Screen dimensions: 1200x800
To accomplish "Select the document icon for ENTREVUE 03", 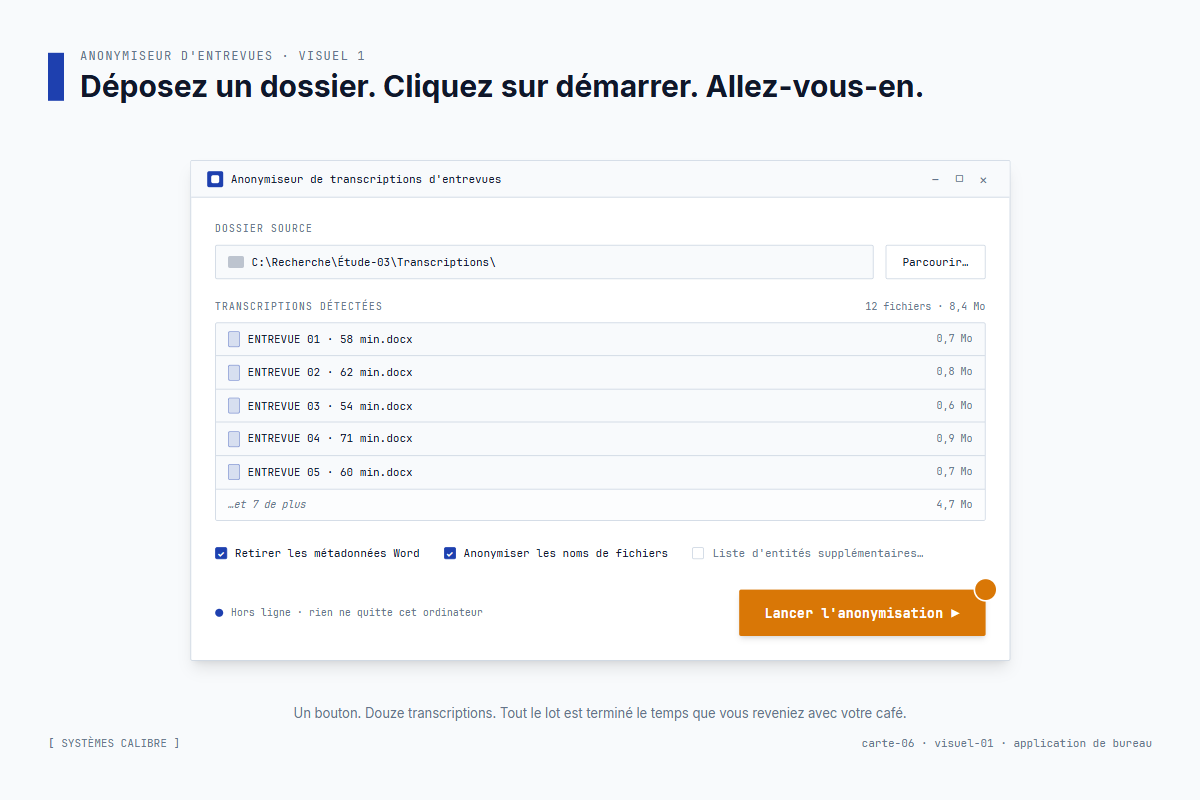I will (233, 405).
